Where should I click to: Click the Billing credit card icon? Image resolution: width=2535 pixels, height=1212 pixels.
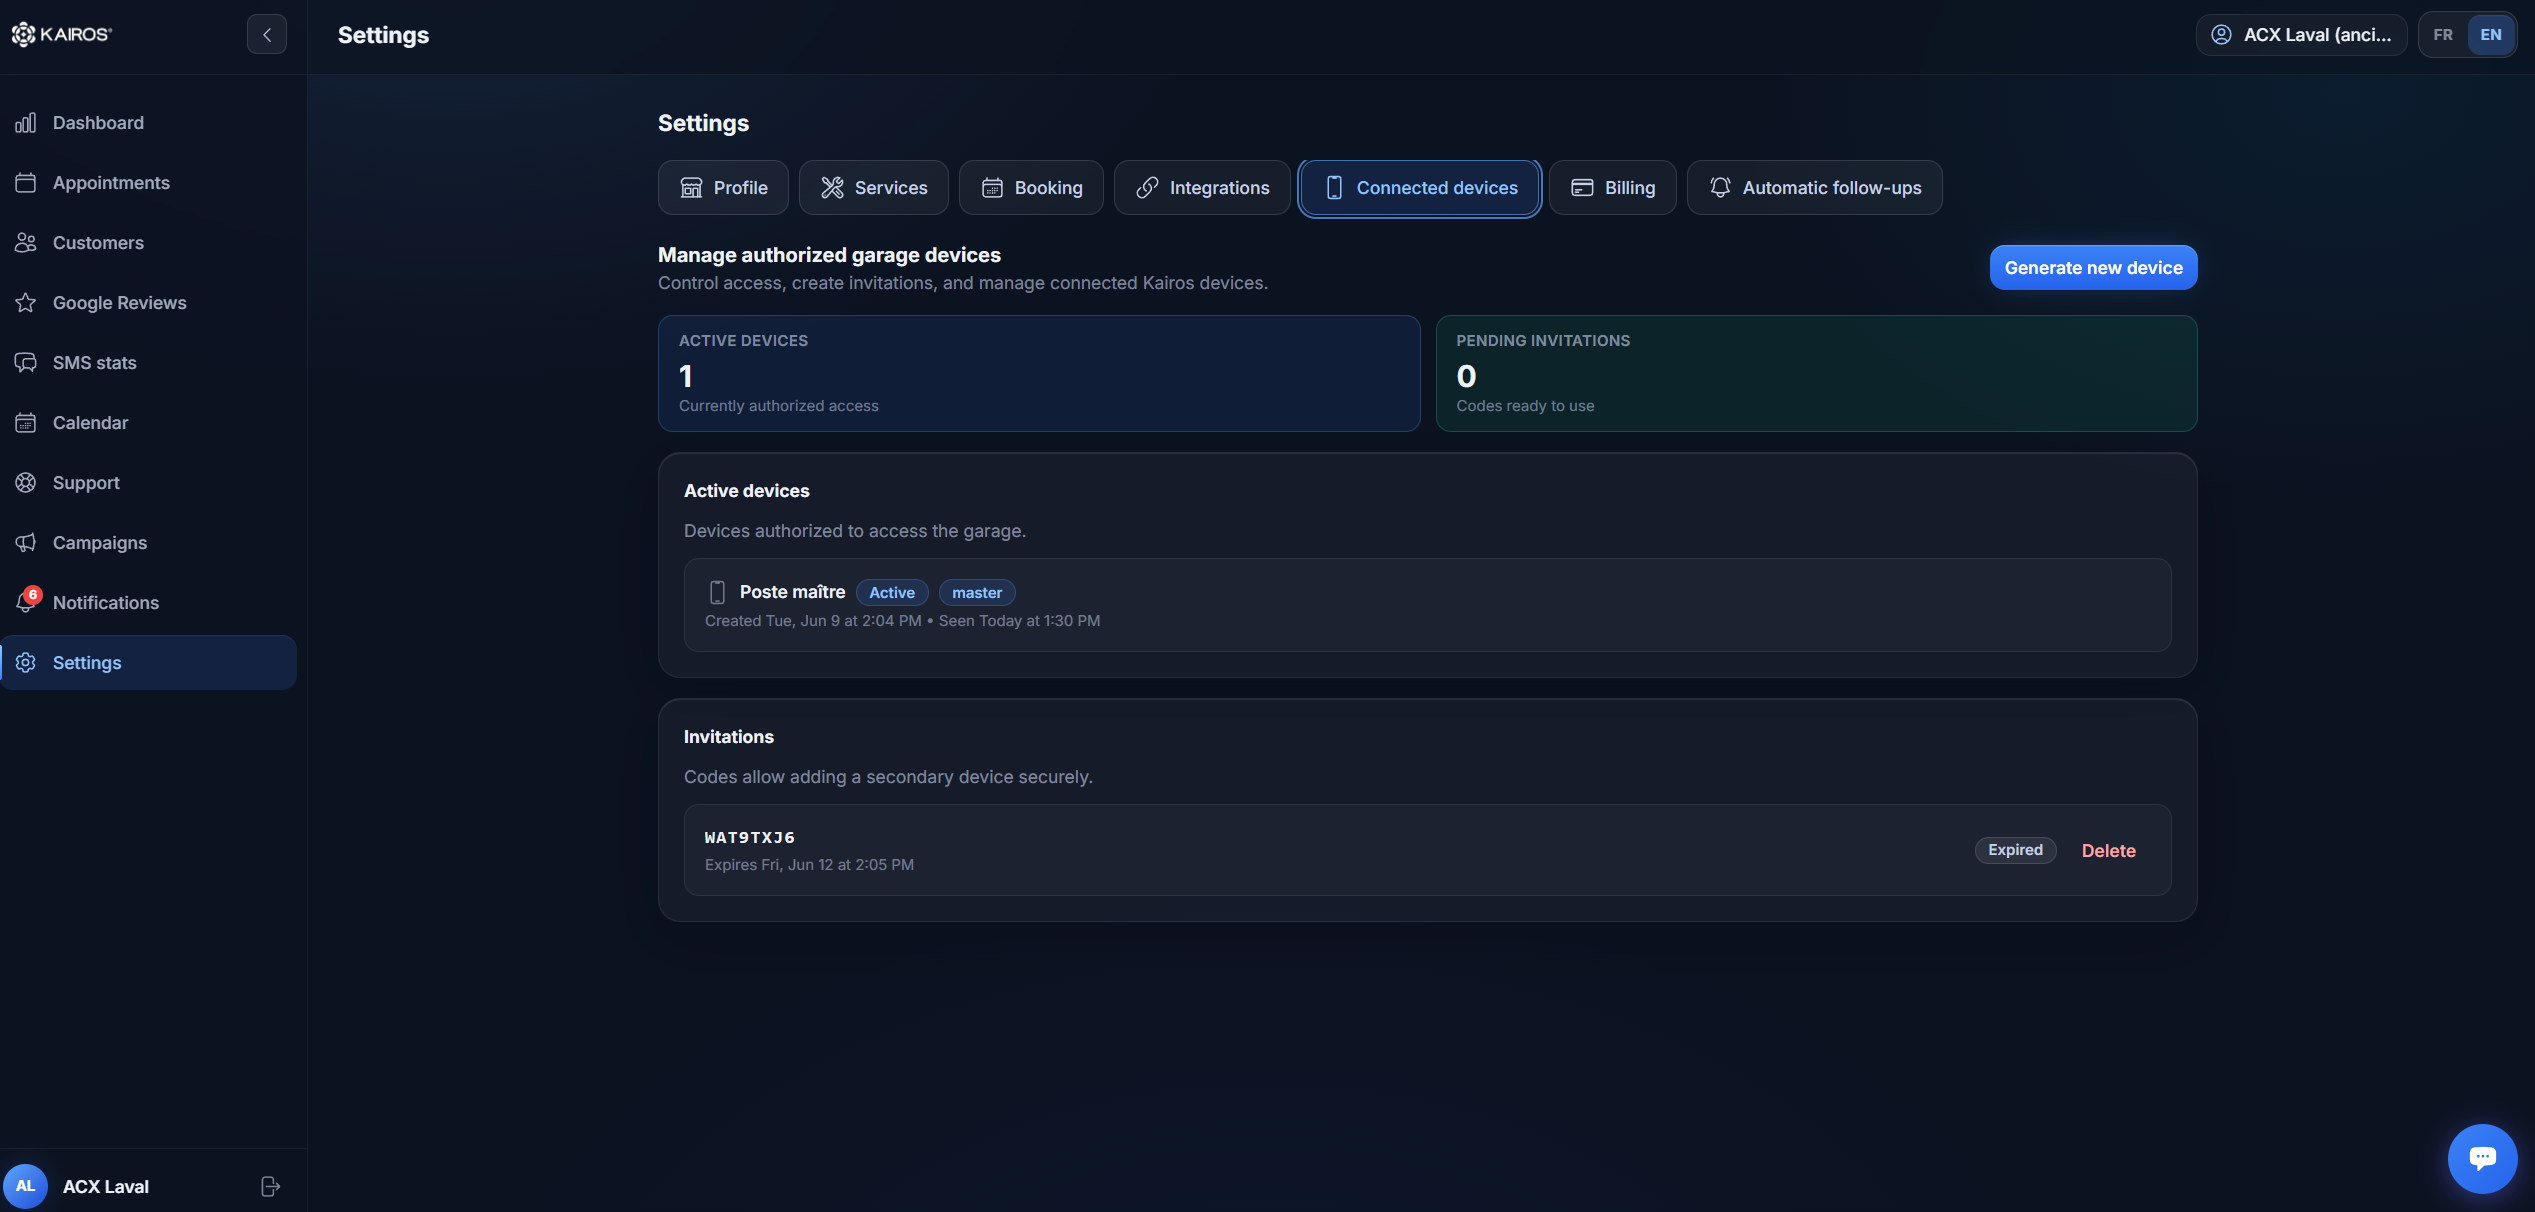(1582, 187)
